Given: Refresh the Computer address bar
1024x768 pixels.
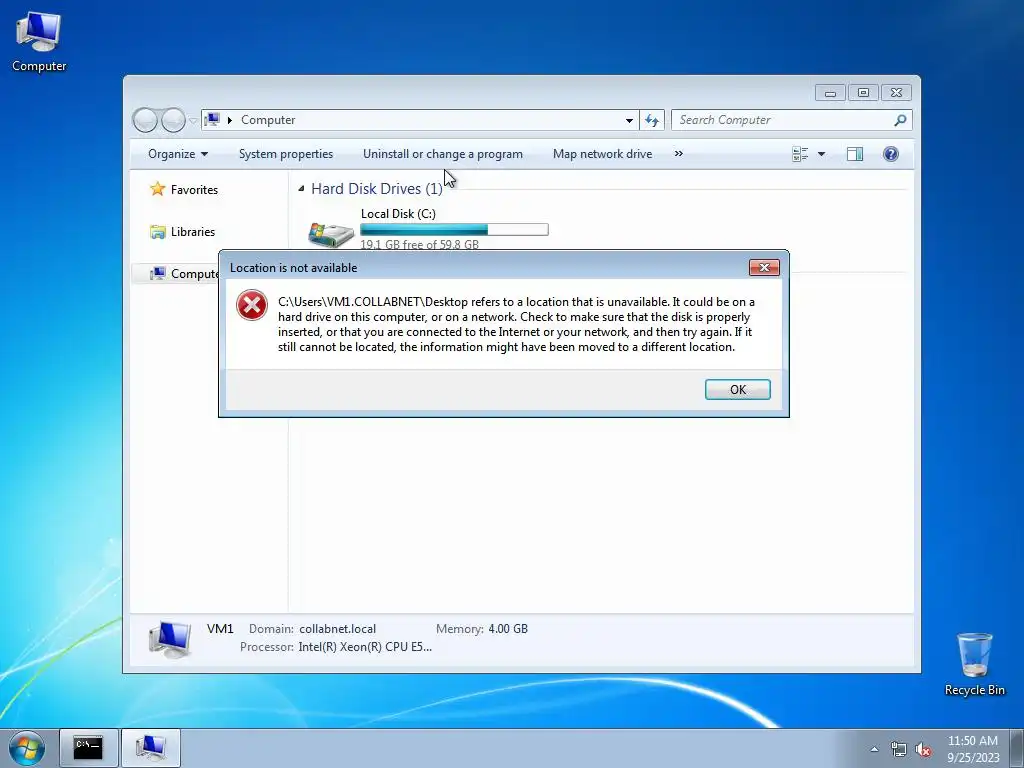Looking at the screenshot, I should 652,120.
